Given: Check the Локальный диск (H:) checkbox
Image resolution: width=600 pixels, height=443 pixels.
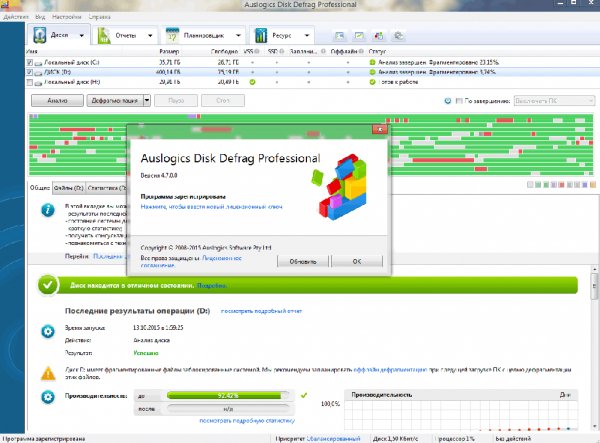Looking at the screenshot, I should tap(30, 82).
